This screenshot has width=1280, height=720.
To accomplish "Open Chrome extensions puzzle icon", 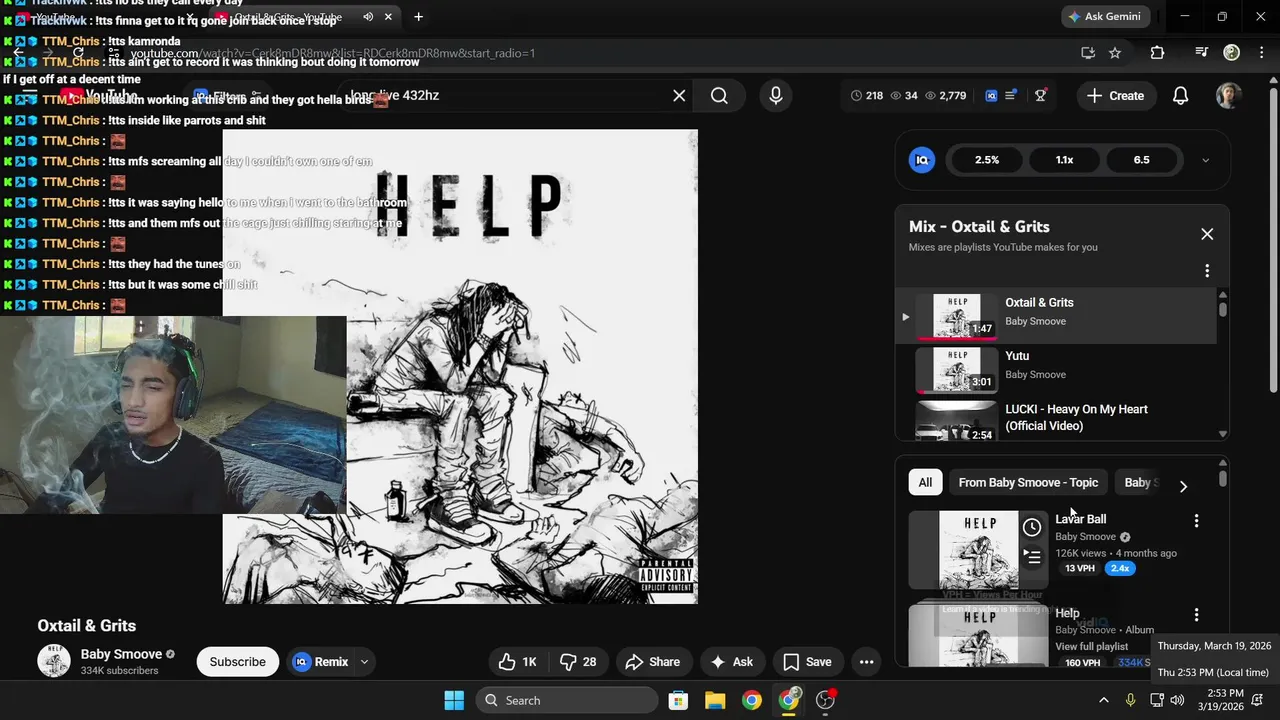I will (1157, 53).
